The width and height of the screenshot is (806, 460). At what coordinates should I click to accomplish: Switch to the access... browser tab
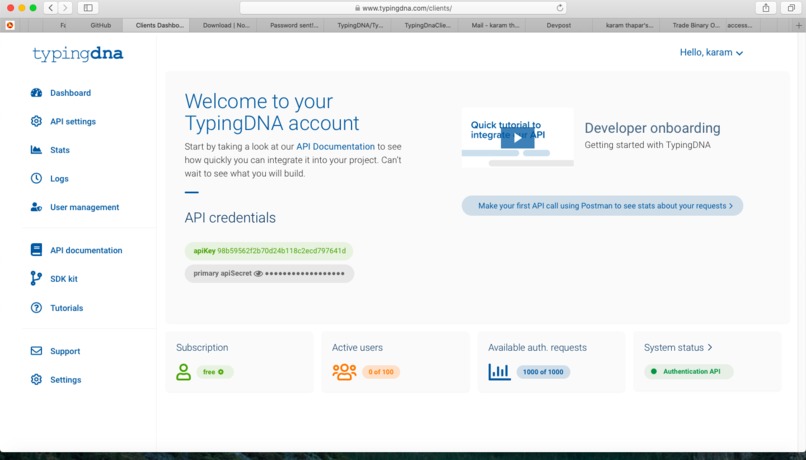tap(740, 25)
